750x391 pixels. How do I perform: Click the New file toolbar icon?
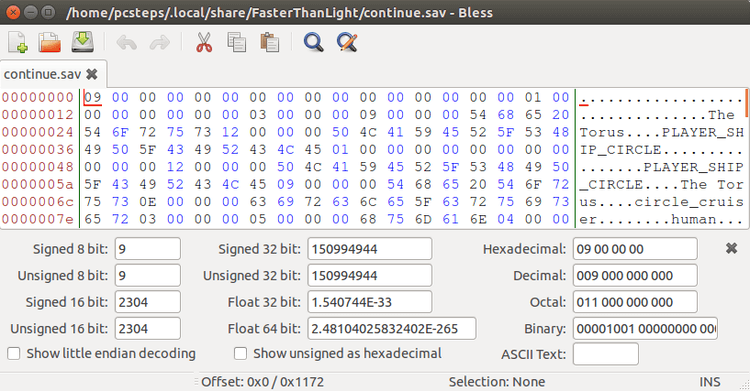tap(18, 42)
